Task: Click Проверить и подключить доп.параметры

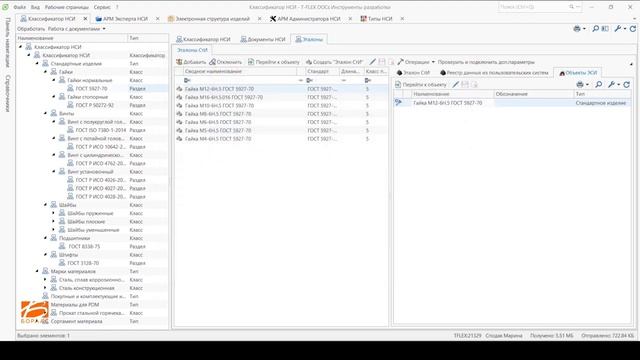Action: [x=486, y=62]
